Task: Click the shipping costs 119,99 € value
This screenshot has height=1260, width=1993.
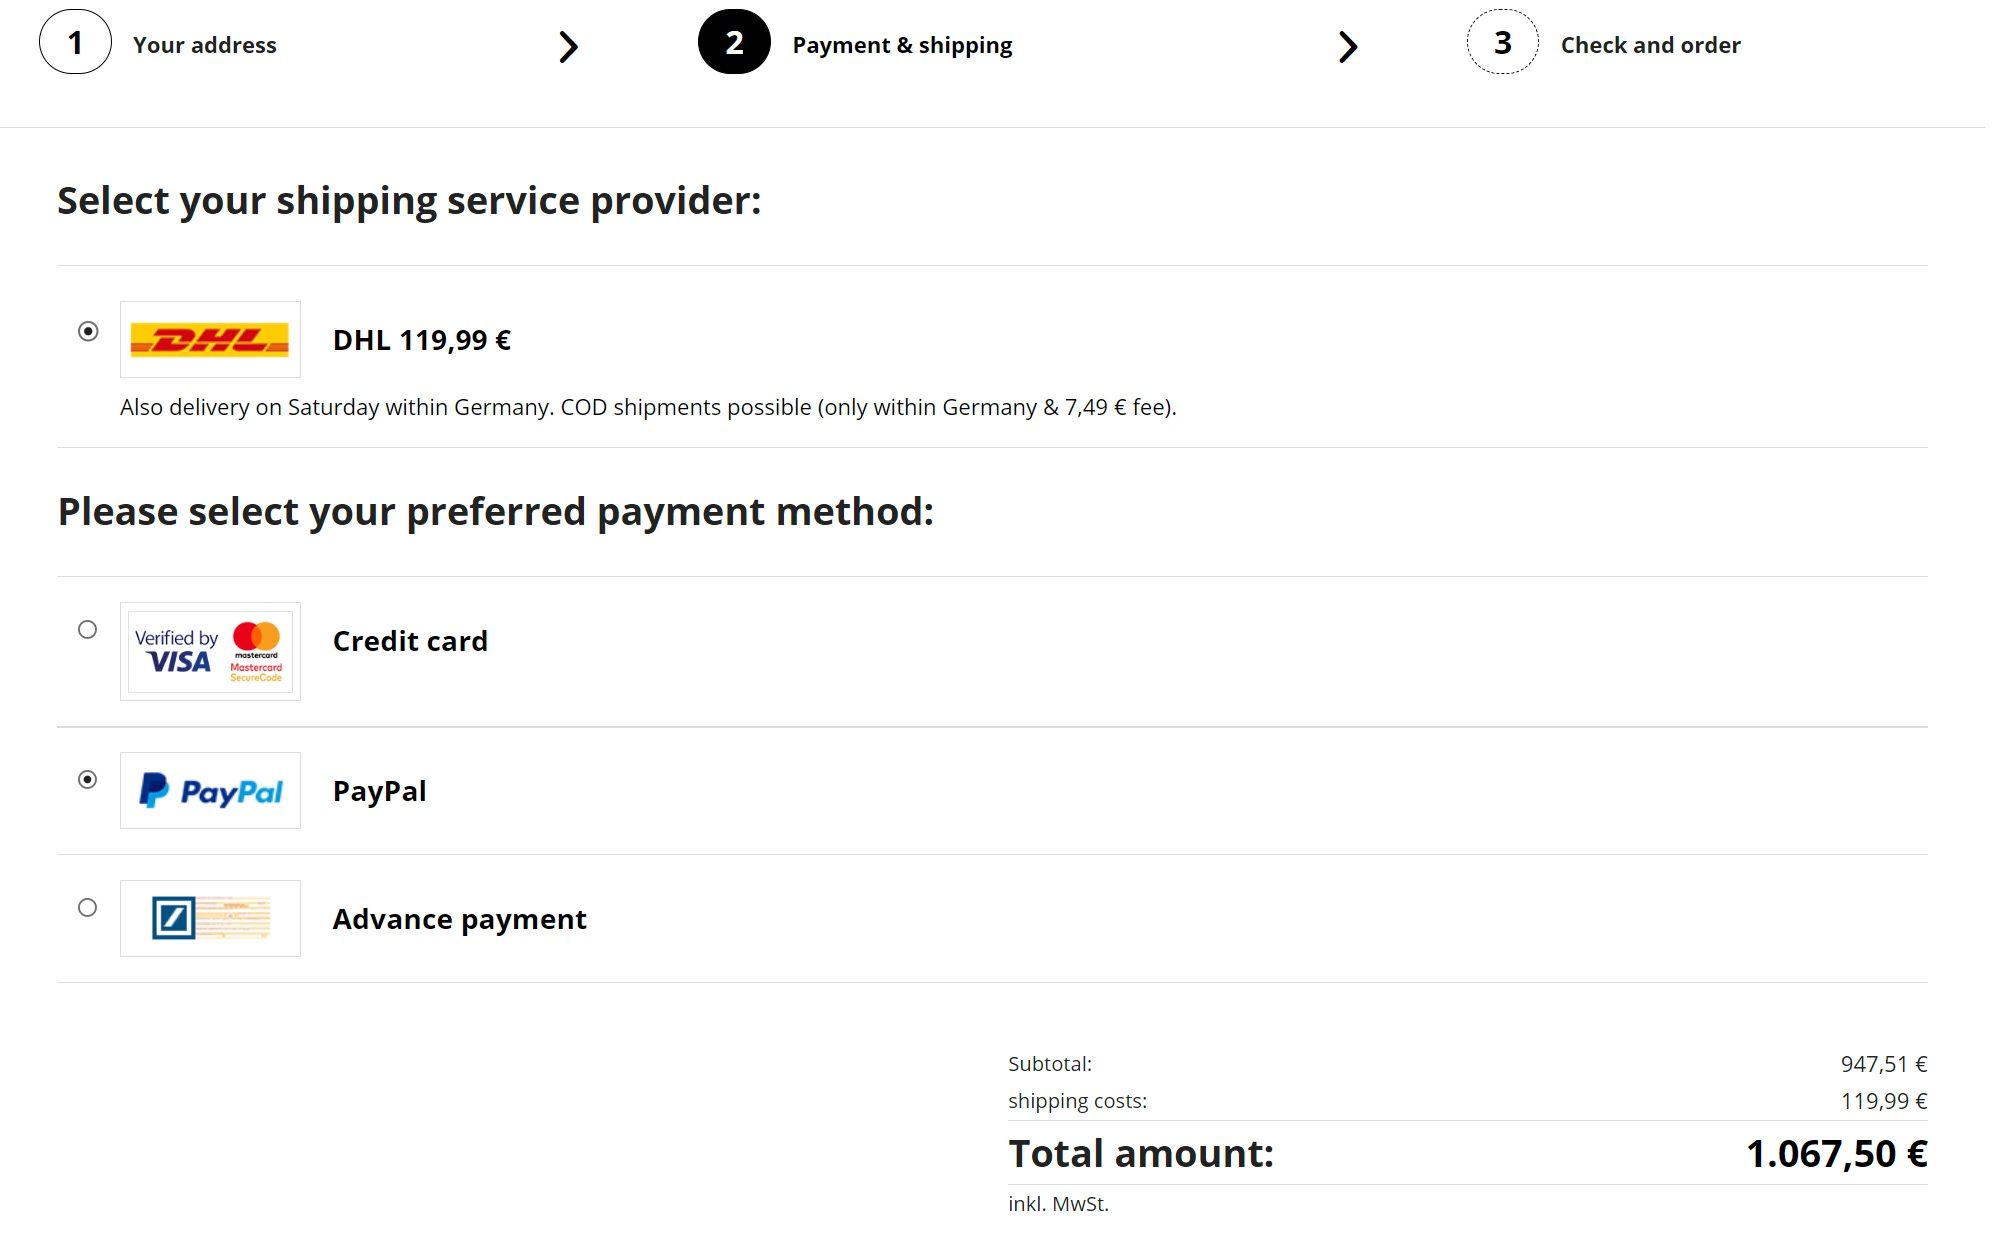Action: 1884,1101
